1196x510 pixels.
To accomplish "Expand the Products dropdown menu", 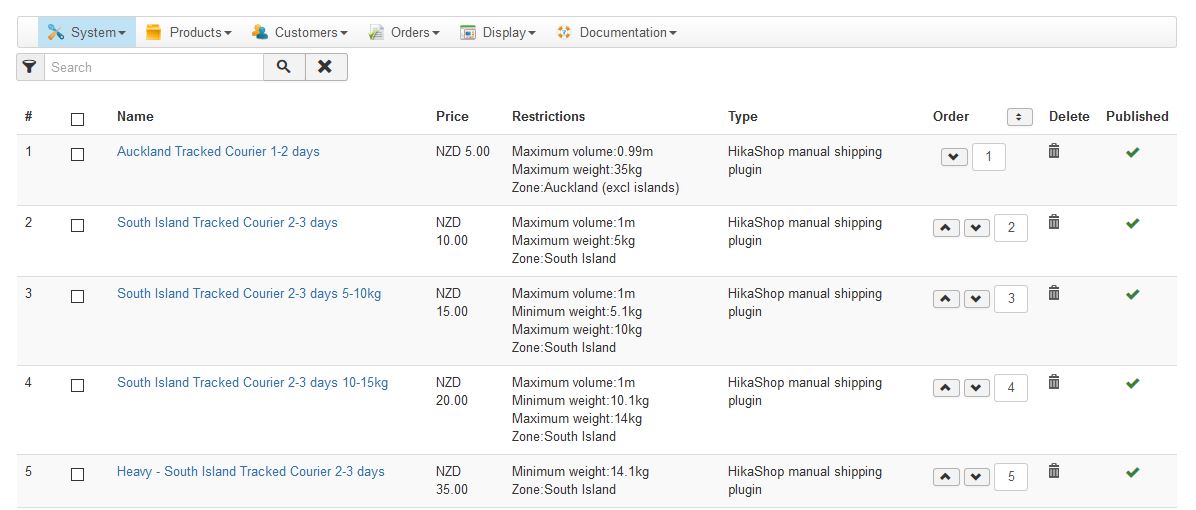I will 189,32.
